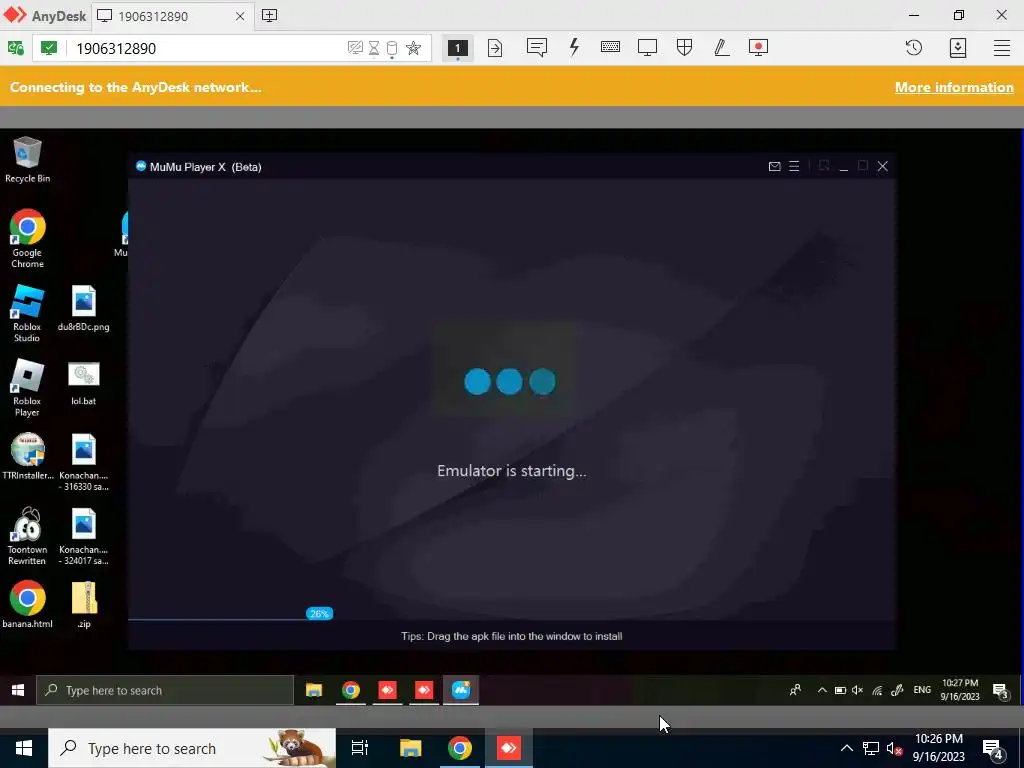Open local notification center with 4 badge
The image size is (1024, 768).
(993, 750)
